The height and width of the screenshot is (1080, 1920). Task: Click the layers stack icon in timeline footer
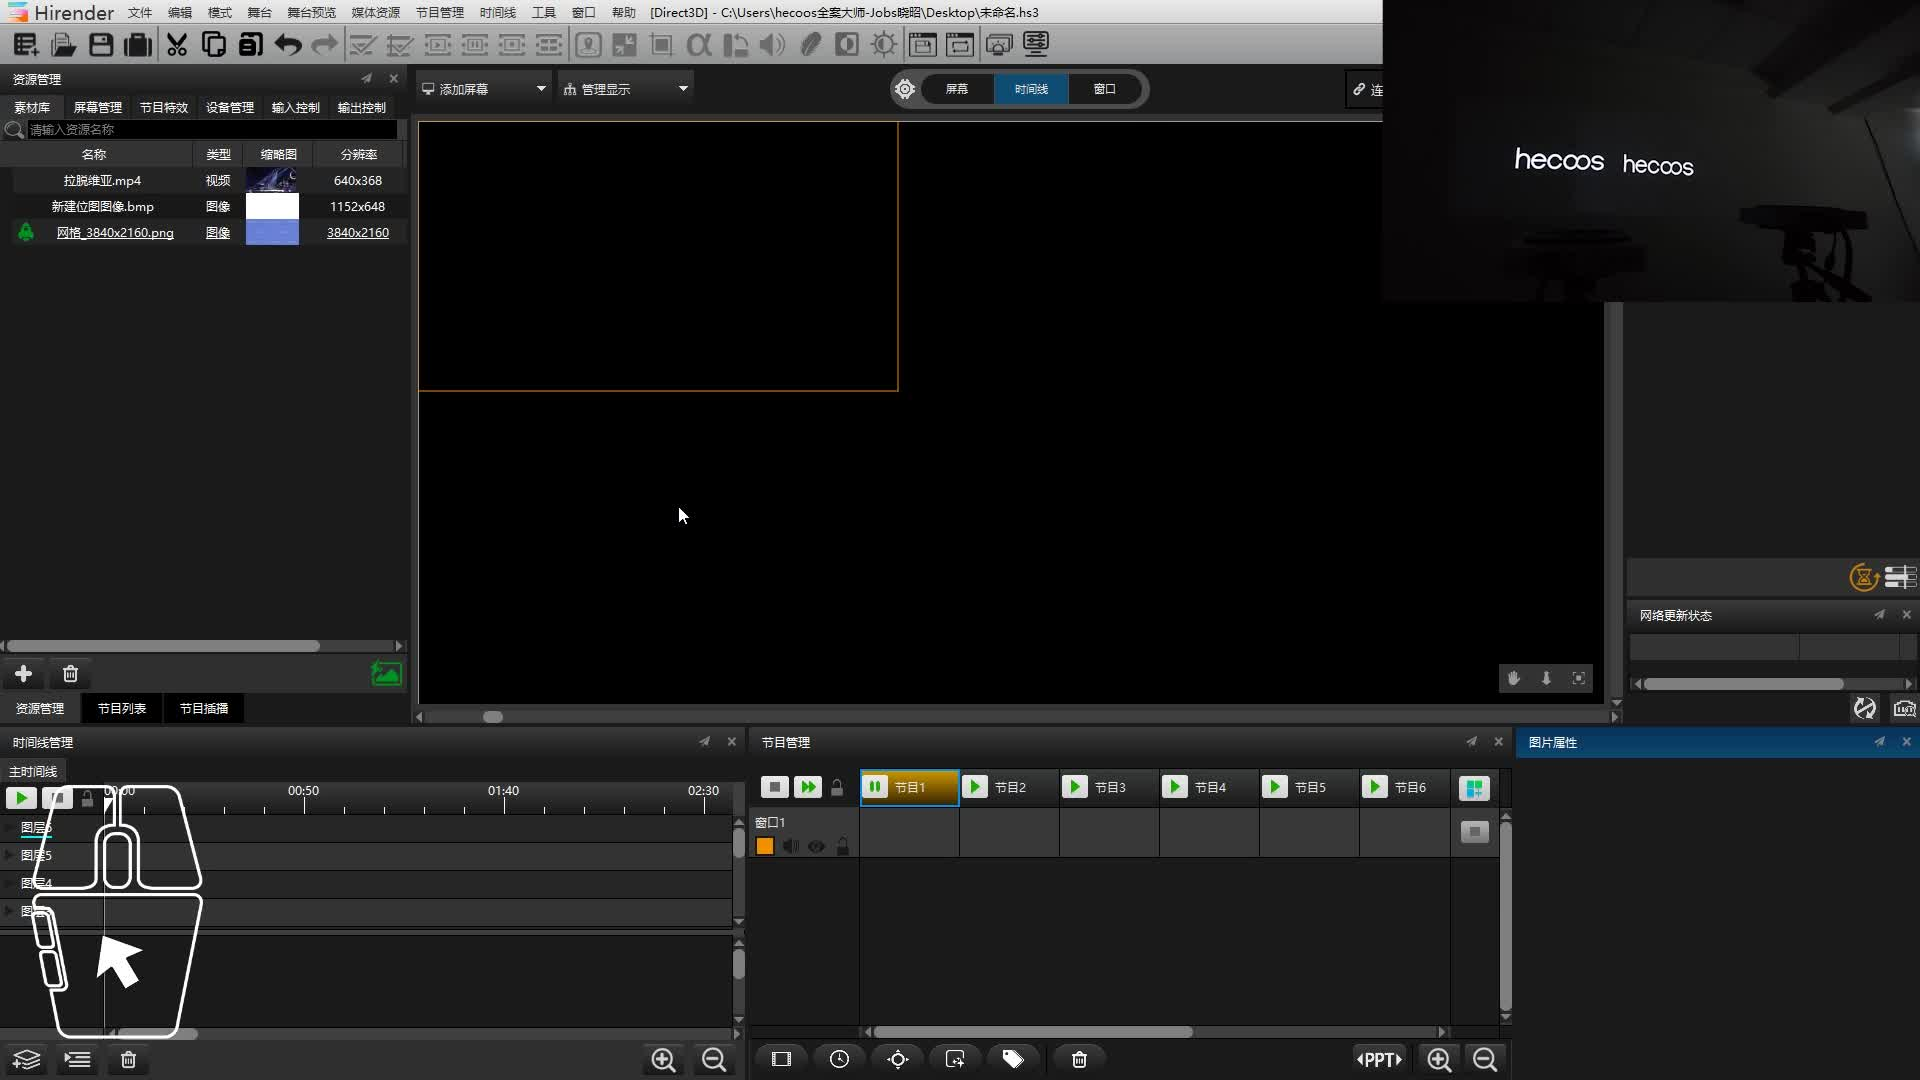27,1059
